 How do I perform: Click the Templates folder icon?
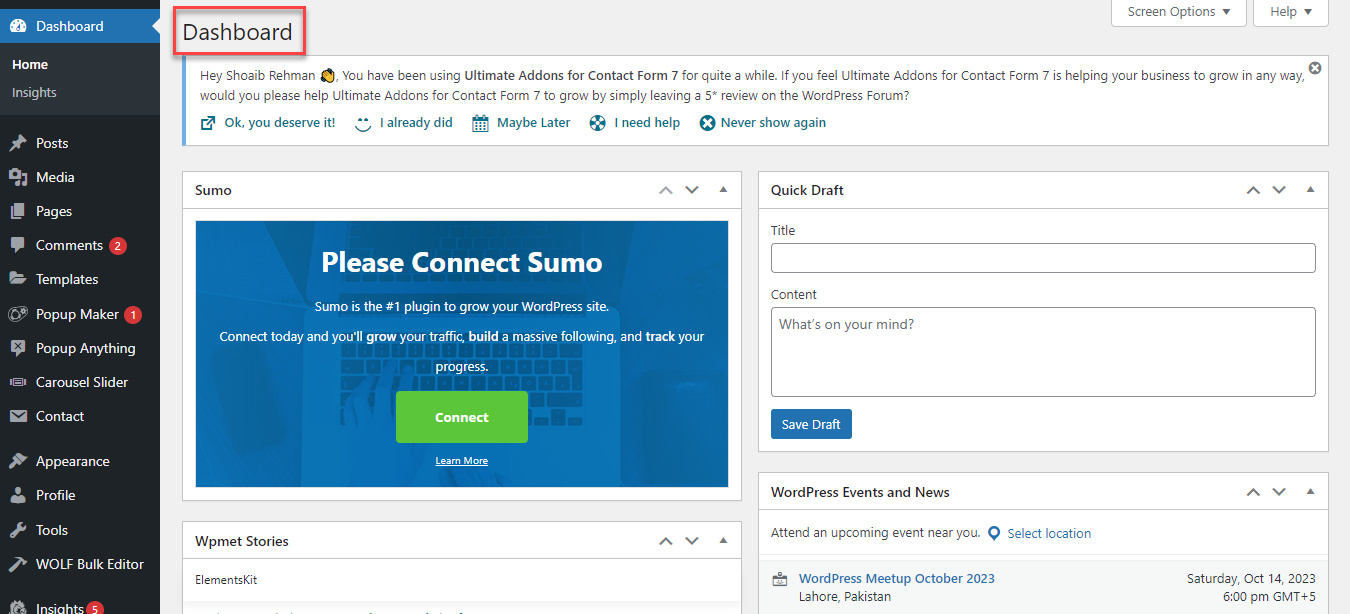pos(18,279)
